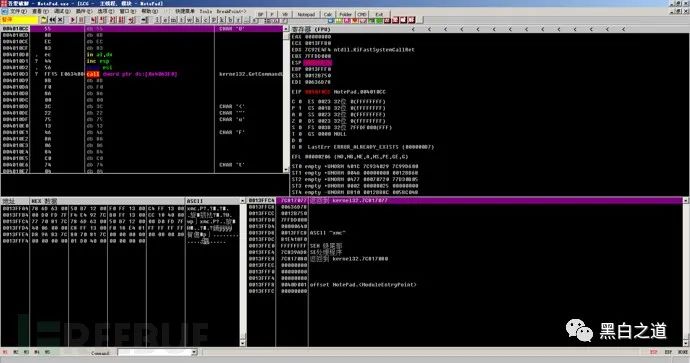Open the 文件 (File) menu
Image resolution: width=690 pixels, height=363 pixels.
pyautogui.click(x=18, y=11)
